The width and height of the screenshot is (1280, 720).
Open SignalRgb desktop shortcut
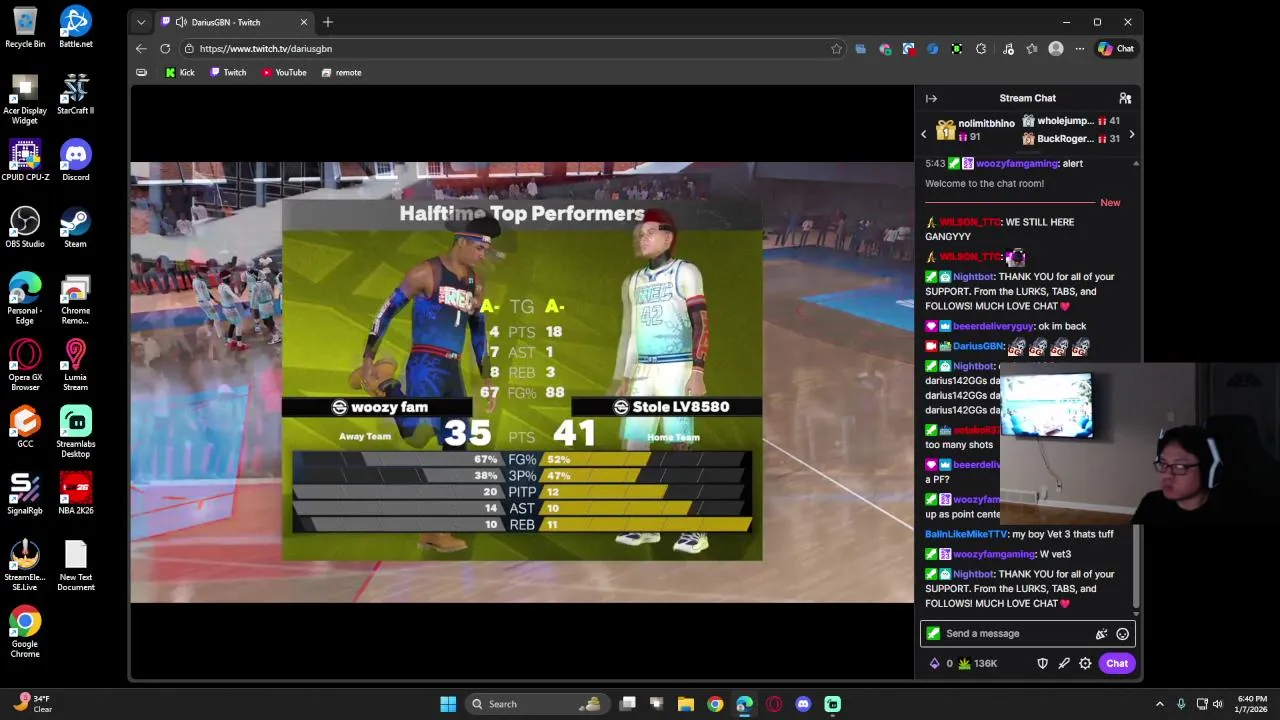(x=25, y=493)
